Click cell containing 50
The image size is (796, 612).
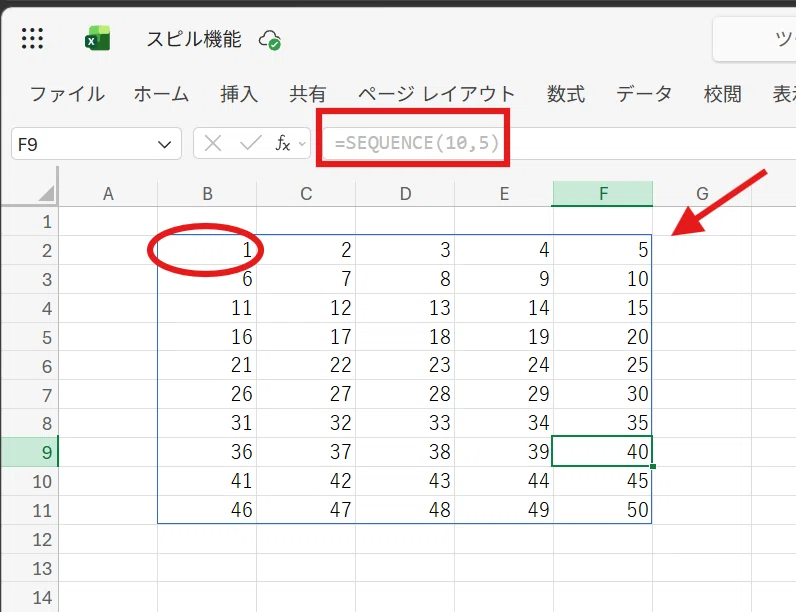point(603,510)
